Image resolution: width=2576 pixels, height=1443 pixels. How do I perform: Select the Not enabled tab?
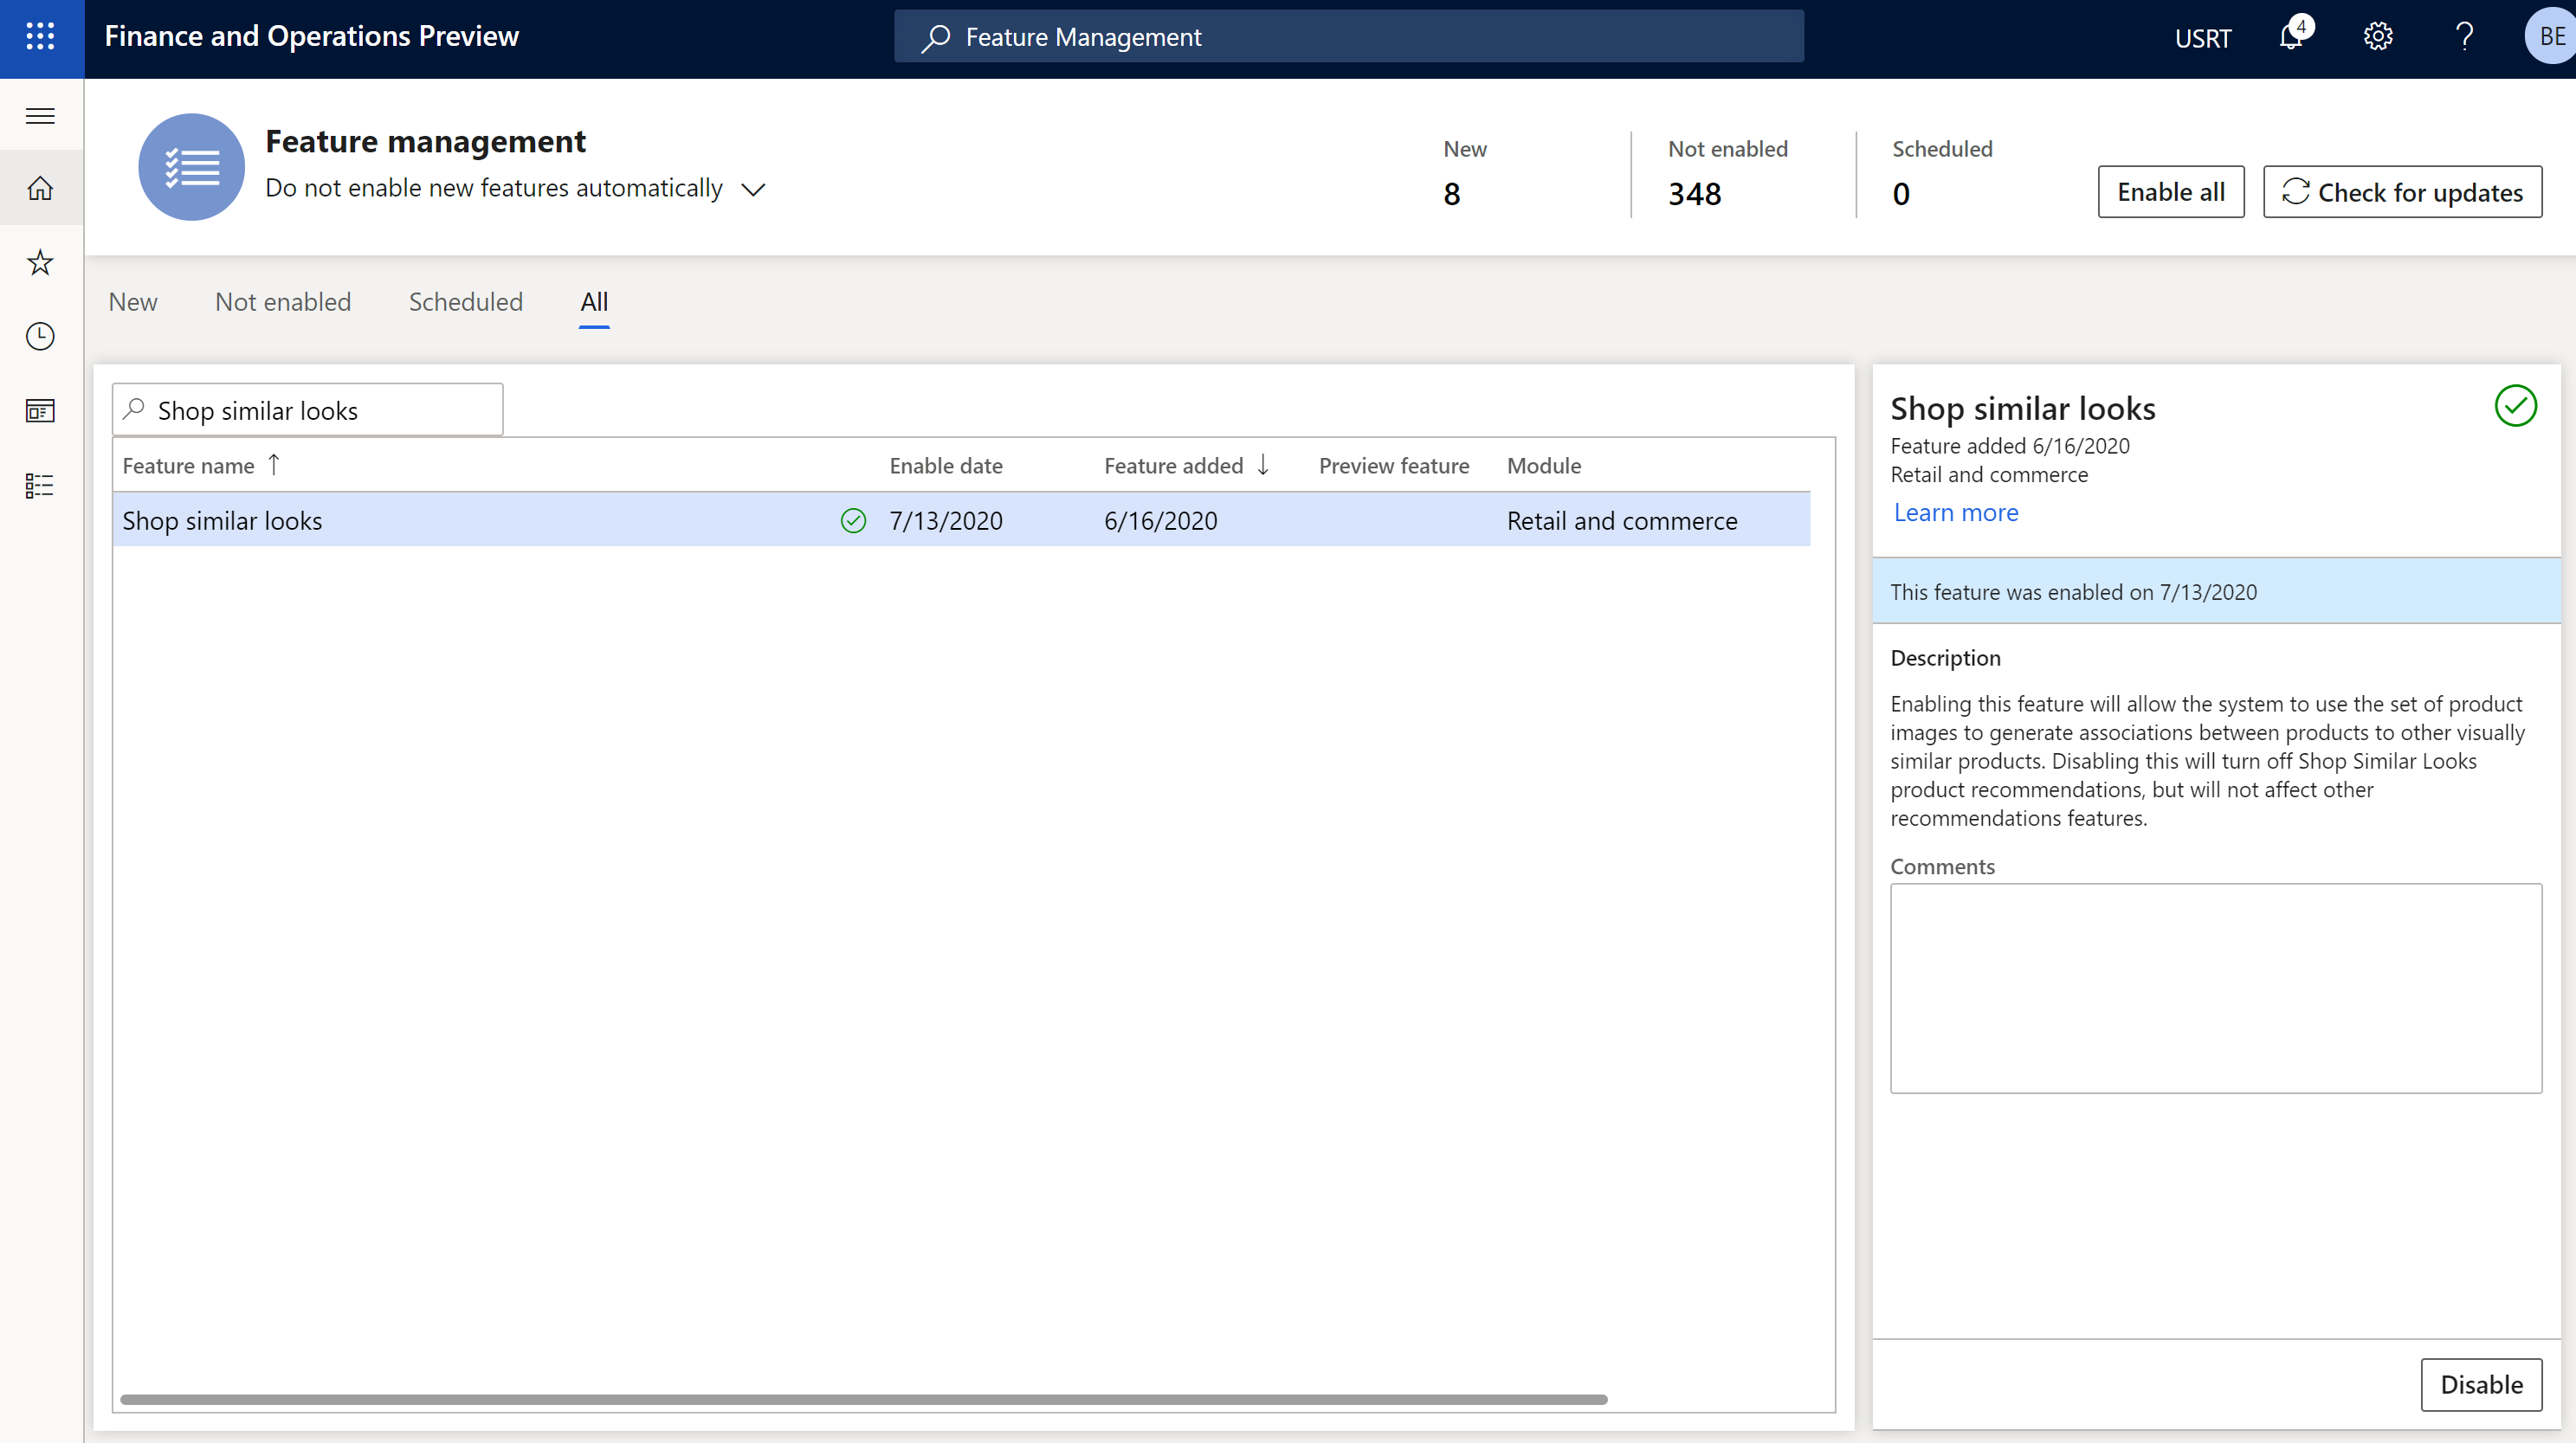pos(281,300)
